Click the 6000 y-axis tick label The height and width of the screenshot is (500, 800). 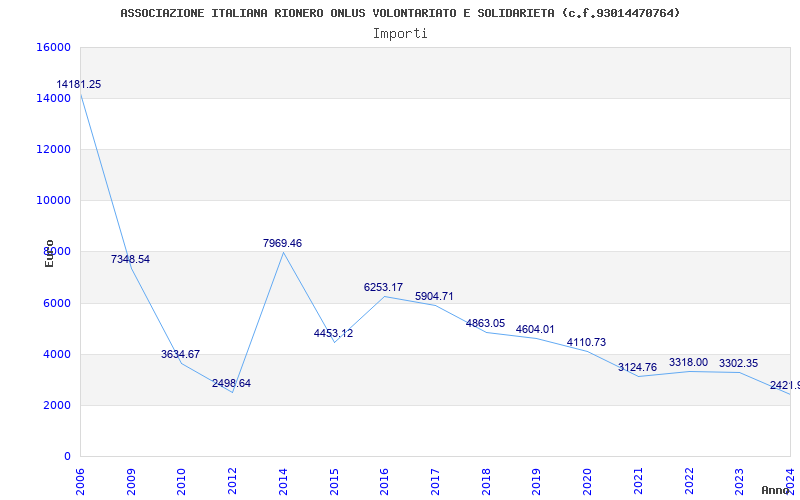click(57, 304)
